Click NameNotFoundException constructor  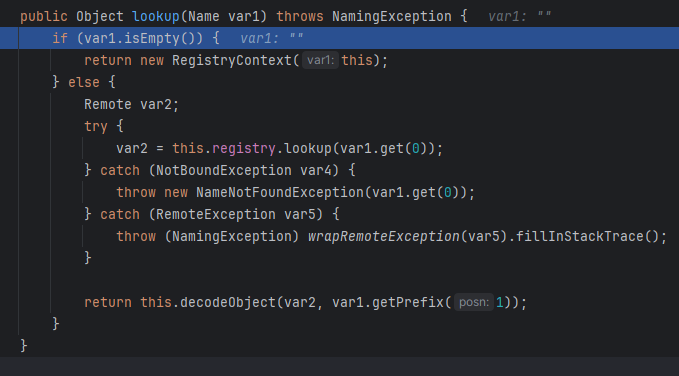coord(280,192)
